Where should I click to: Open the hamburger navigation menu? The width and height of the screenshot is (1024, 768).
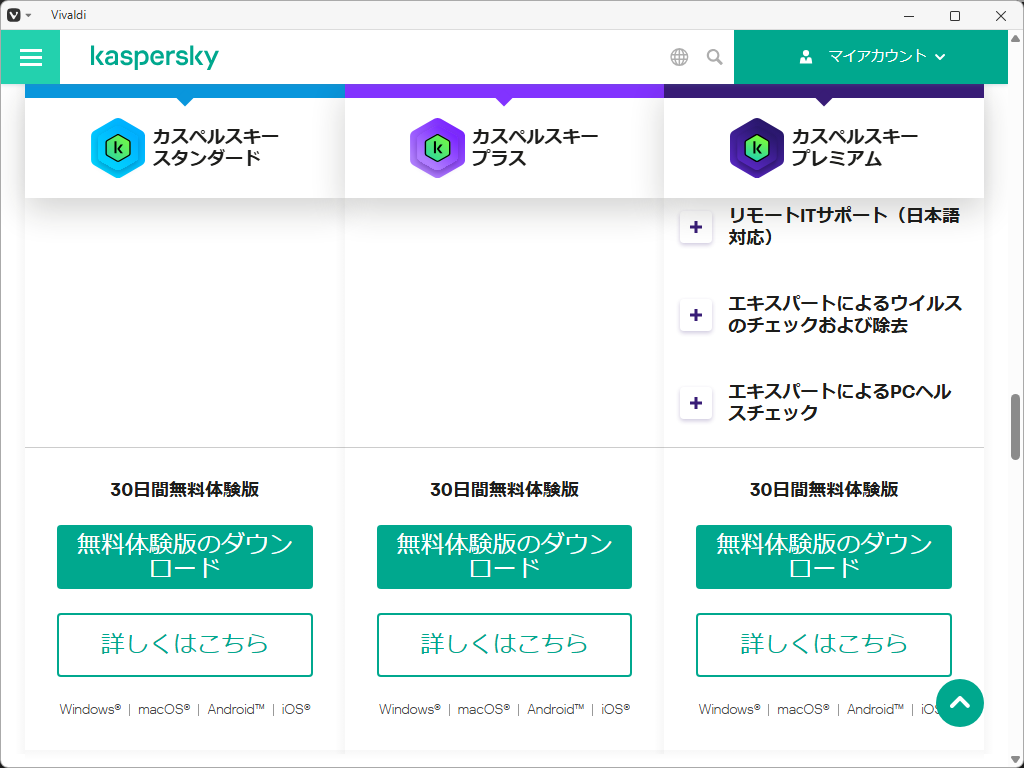pos(30,57)
